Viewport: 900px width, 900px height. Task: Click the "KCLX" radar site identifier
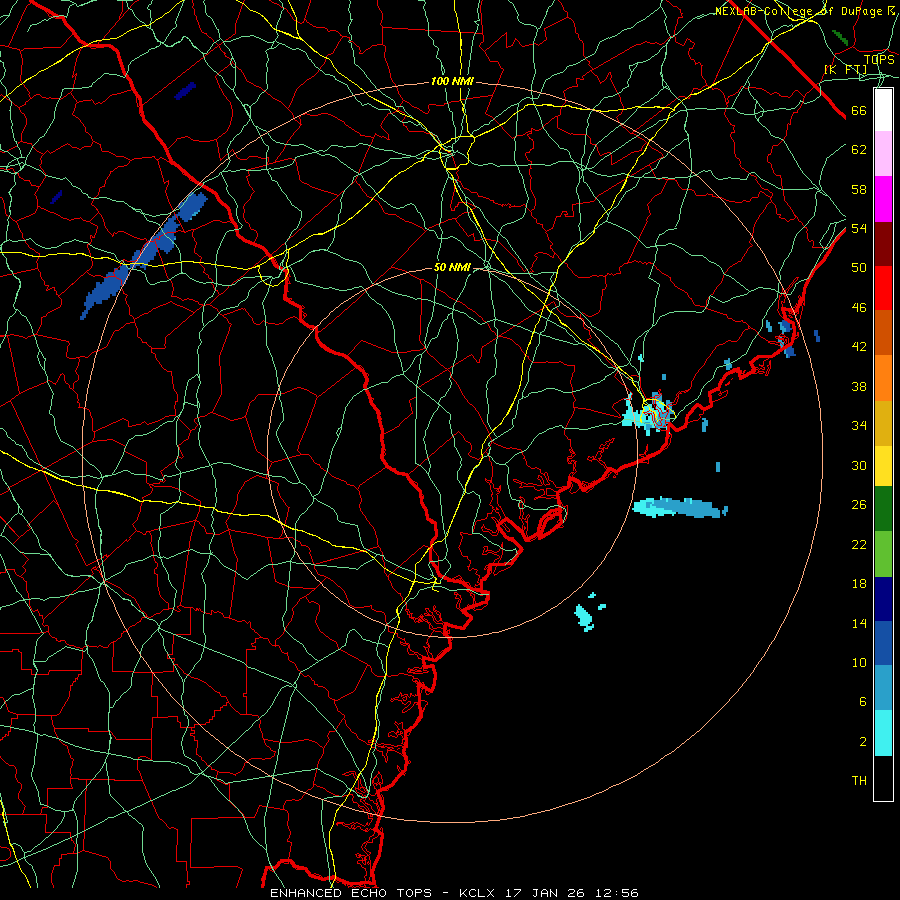coord(479,893)
